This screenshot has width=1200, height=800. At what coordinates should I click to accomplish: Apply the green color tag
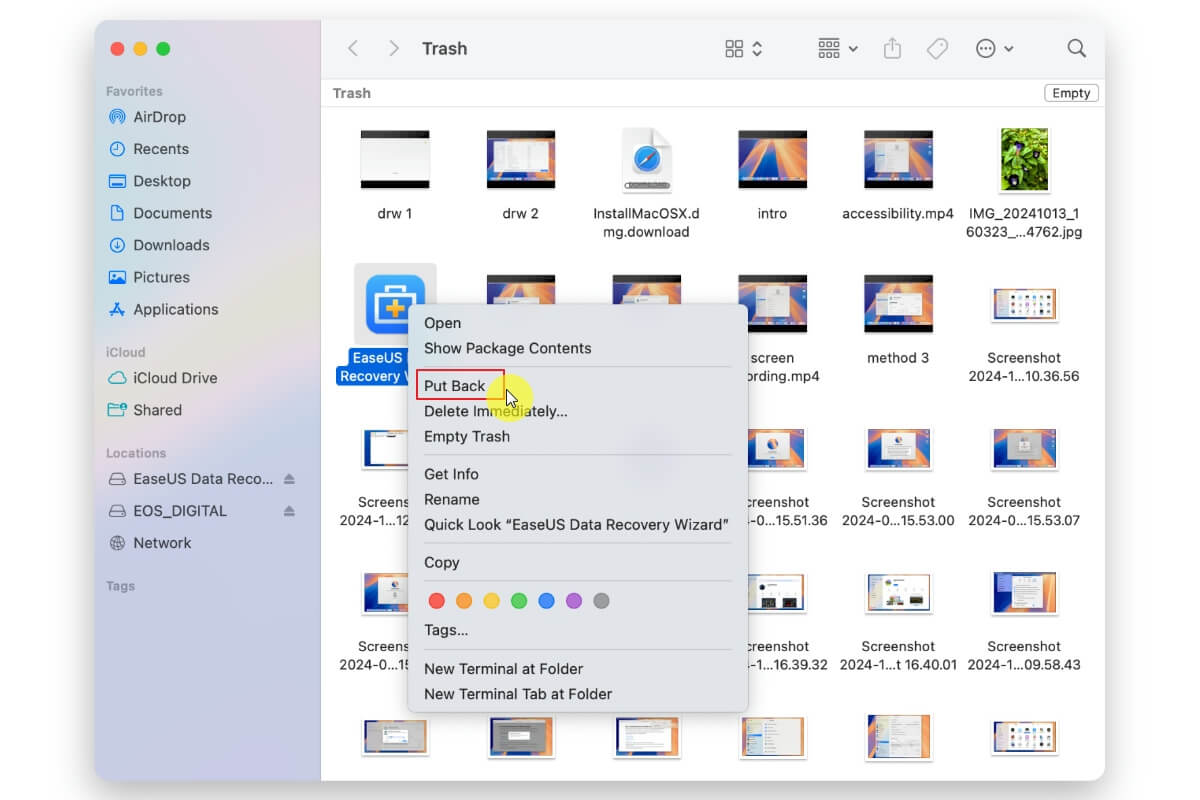[519, 601]
